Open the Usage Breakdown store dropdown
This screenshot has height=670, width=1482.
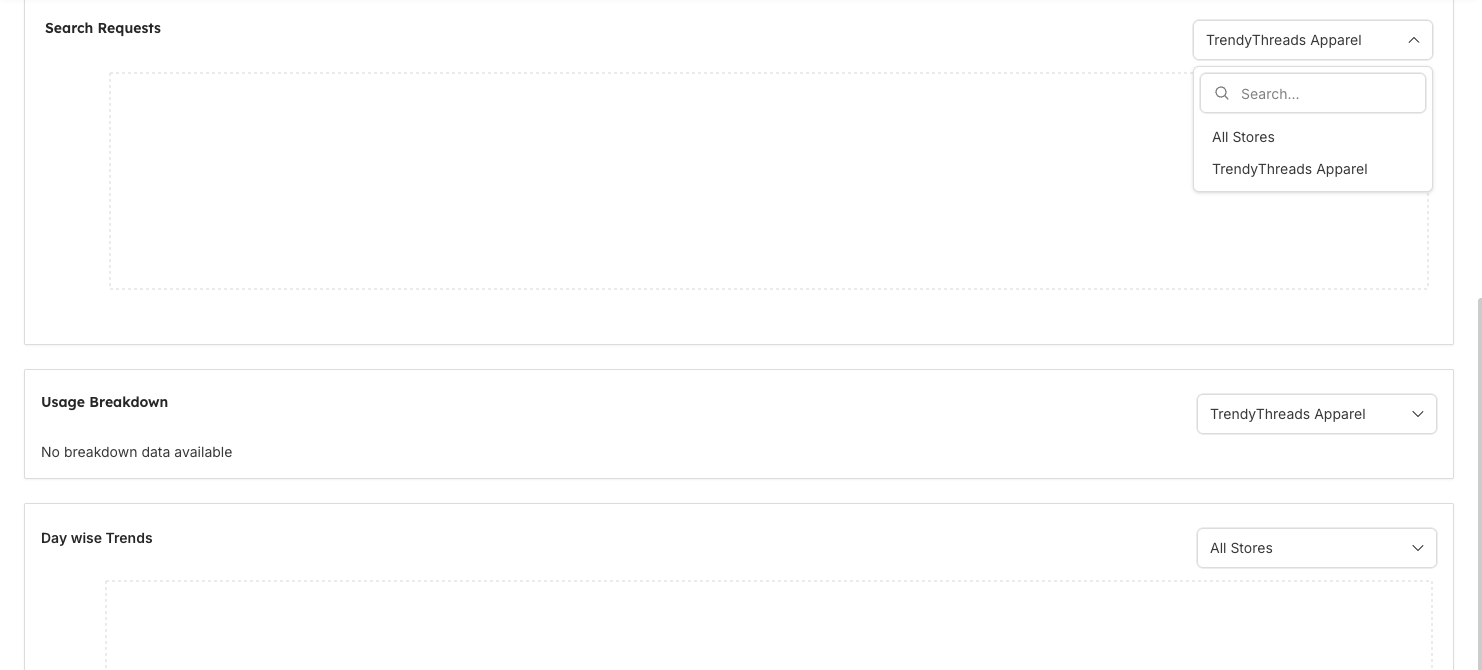point(1316,413)
